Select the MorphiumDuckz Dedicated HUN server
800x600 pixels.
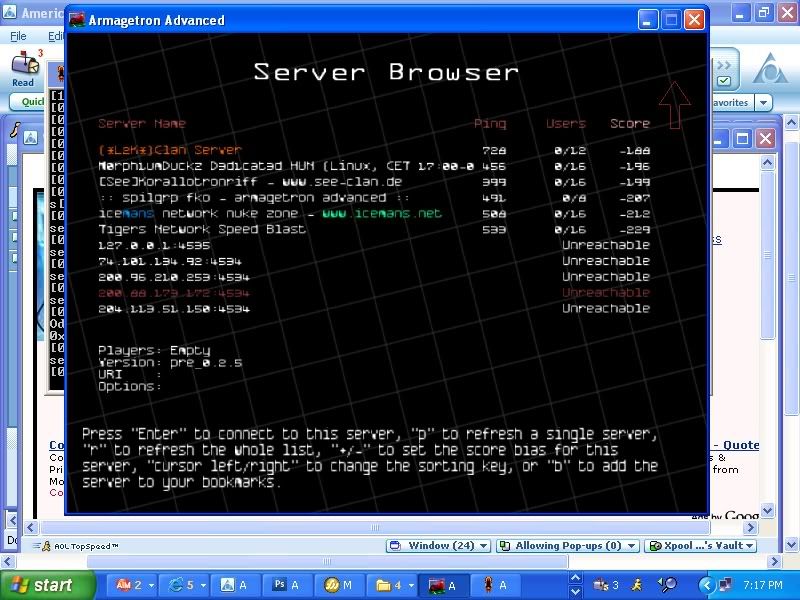374,166
